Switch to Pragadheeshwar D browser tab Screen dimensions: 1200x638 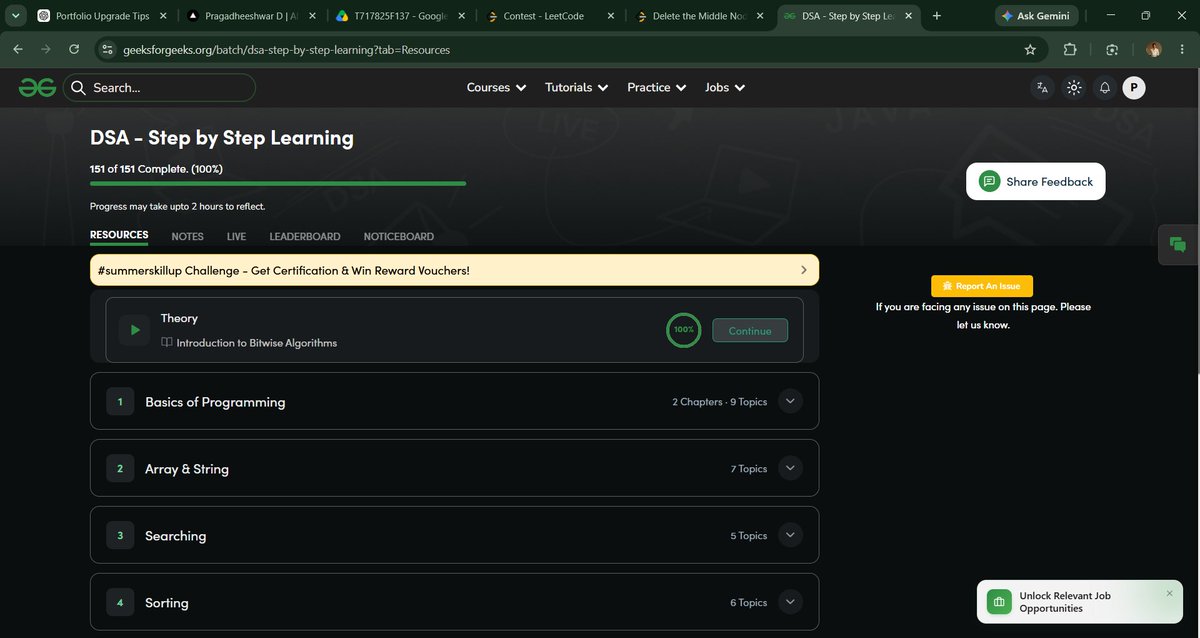pyautogui.click(x=252, y=16)
